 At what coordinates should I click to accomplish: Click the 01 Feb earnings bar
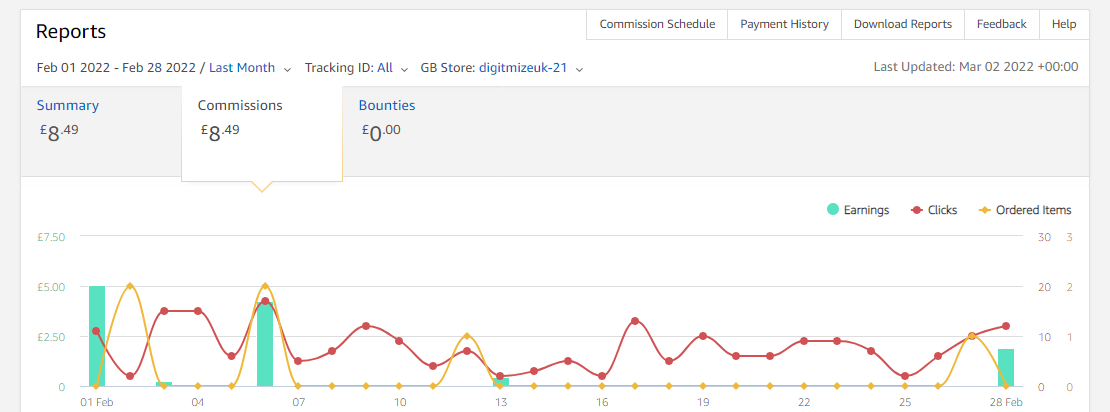(x=96, y=336)
